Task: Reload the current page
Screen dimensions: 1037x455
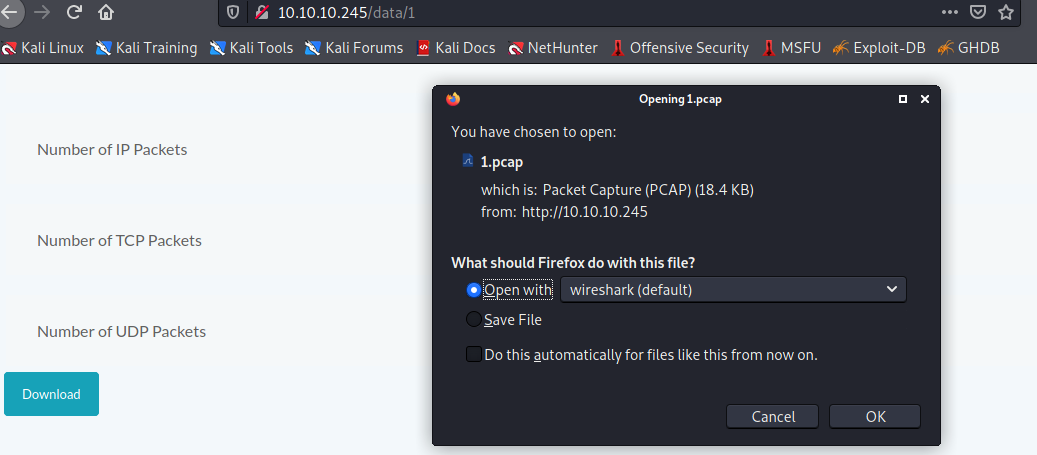Action: point(74,13)
